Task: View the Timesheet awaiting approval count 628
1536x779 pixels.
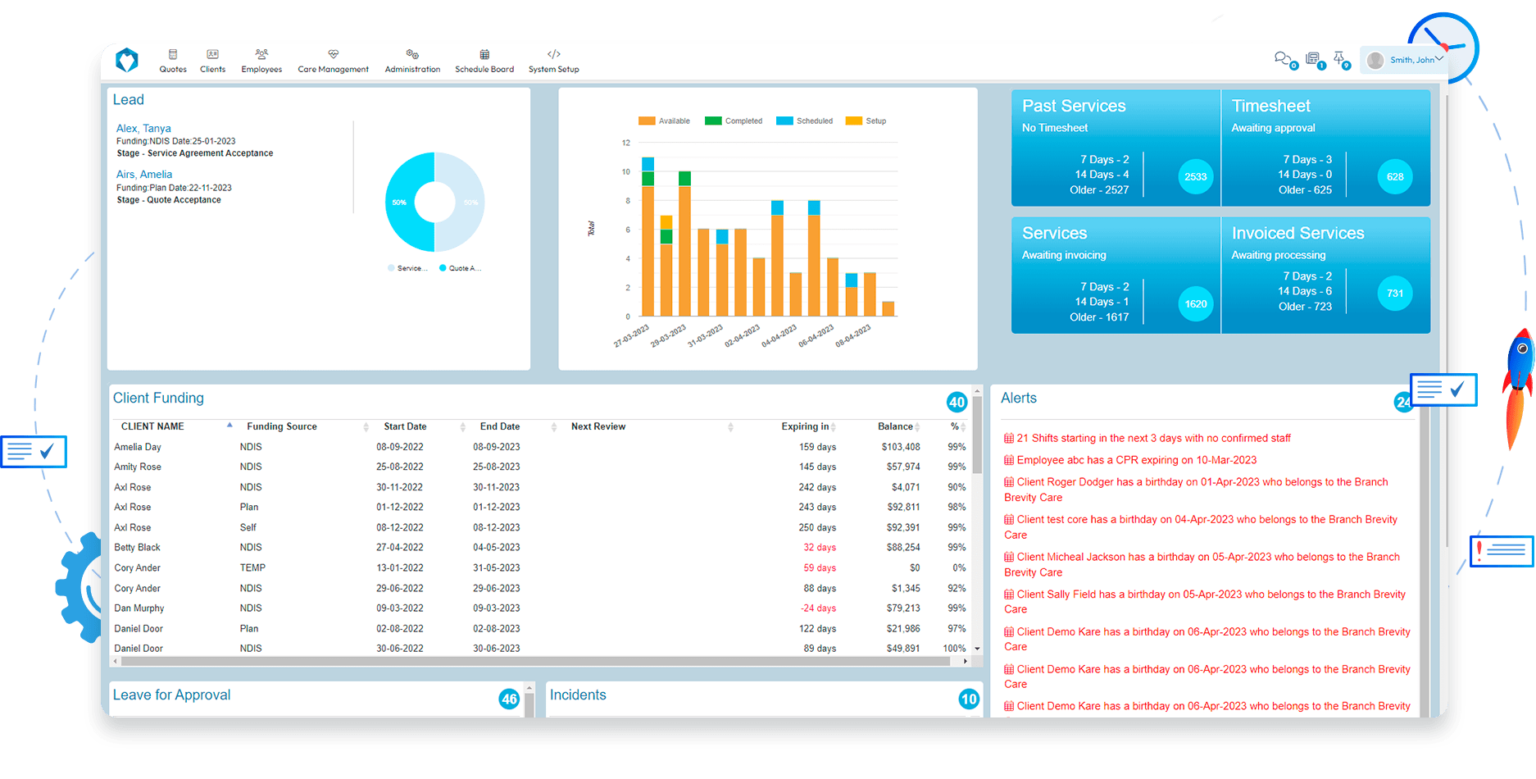Action: [1394, 176]
